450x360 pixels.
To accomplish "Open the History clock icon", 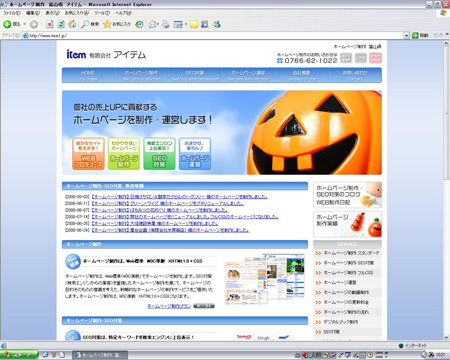I will [x=139, y=24].
